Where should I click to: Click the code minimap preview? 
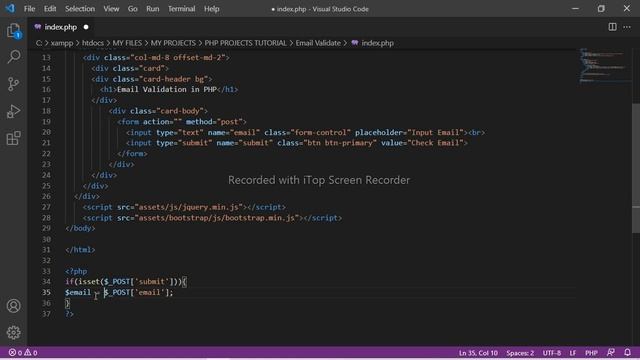click(605, 65)
